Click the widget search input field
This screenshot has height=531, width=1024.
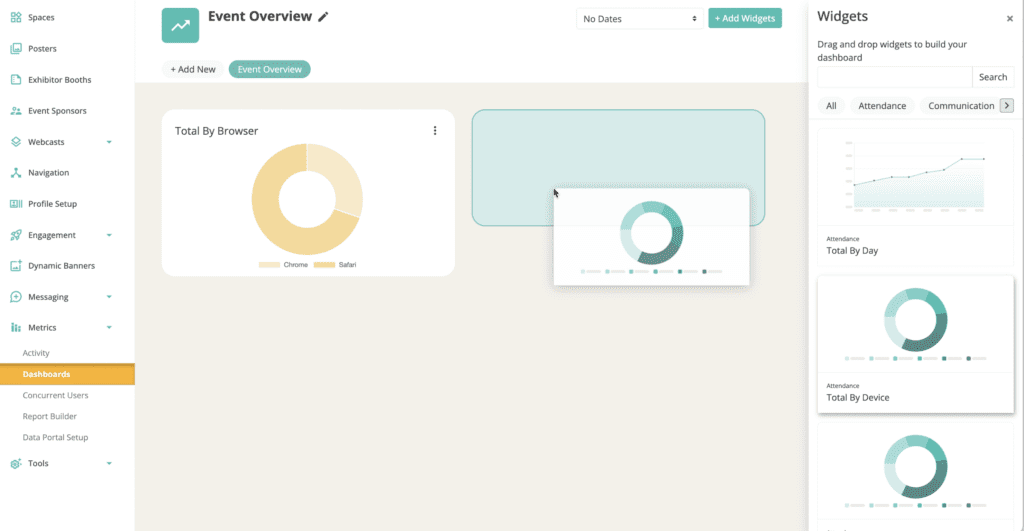pyautogui.click(x=894, y=77)
